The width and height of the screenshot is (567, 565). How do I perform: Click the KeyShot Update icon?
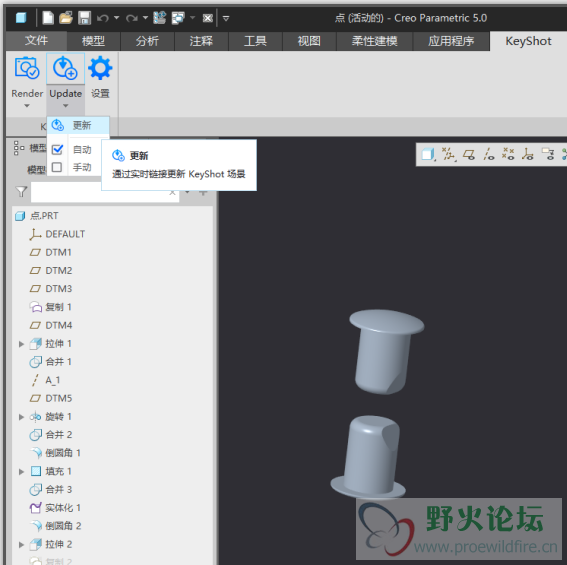65,68
